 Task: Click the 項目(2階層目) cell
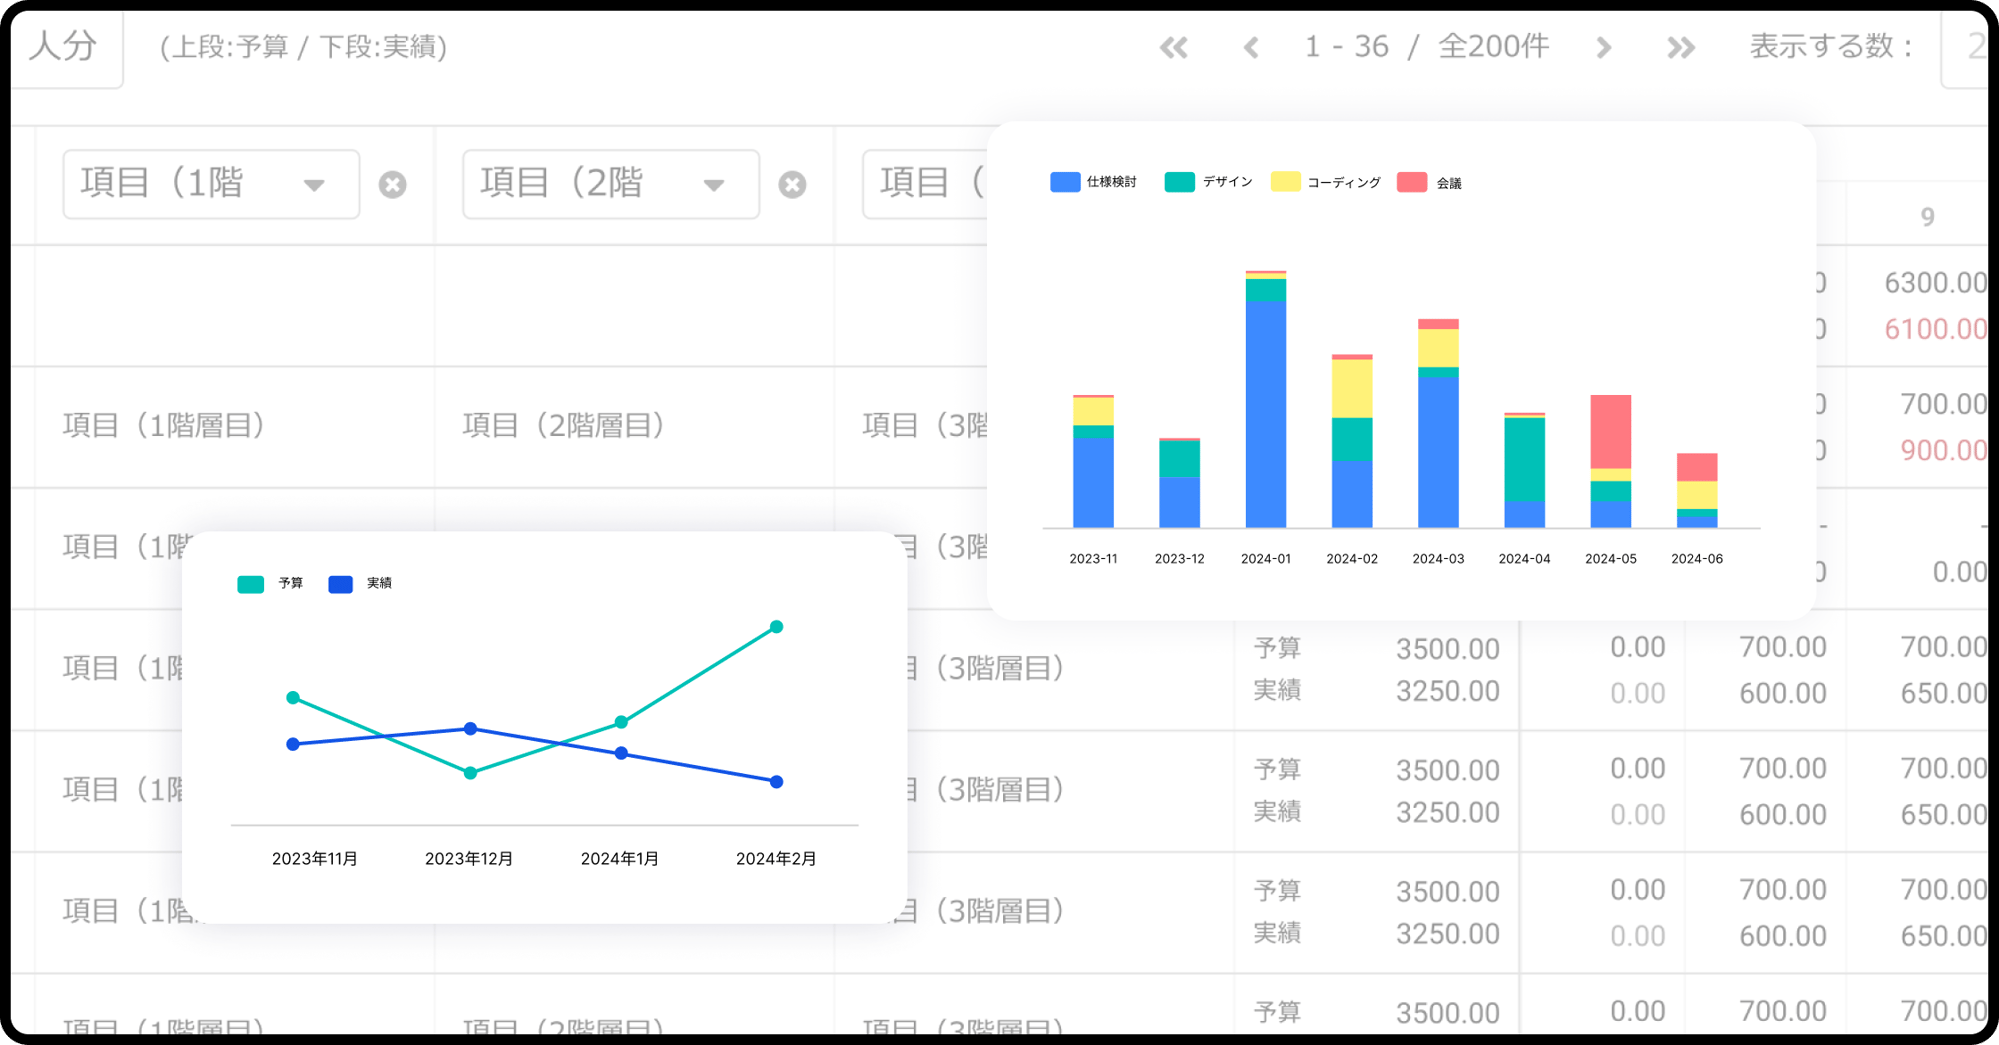tap(563, 426)
